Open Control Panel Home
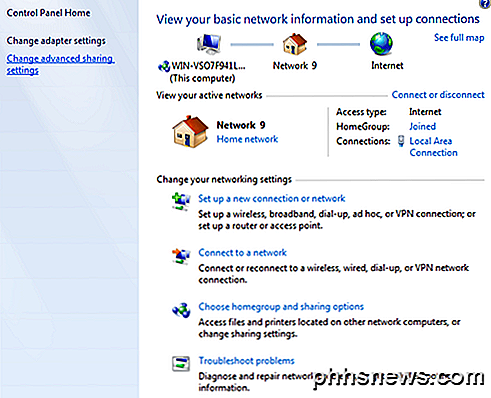Viewport: 491px width, 398px height. tap(48, 13)
